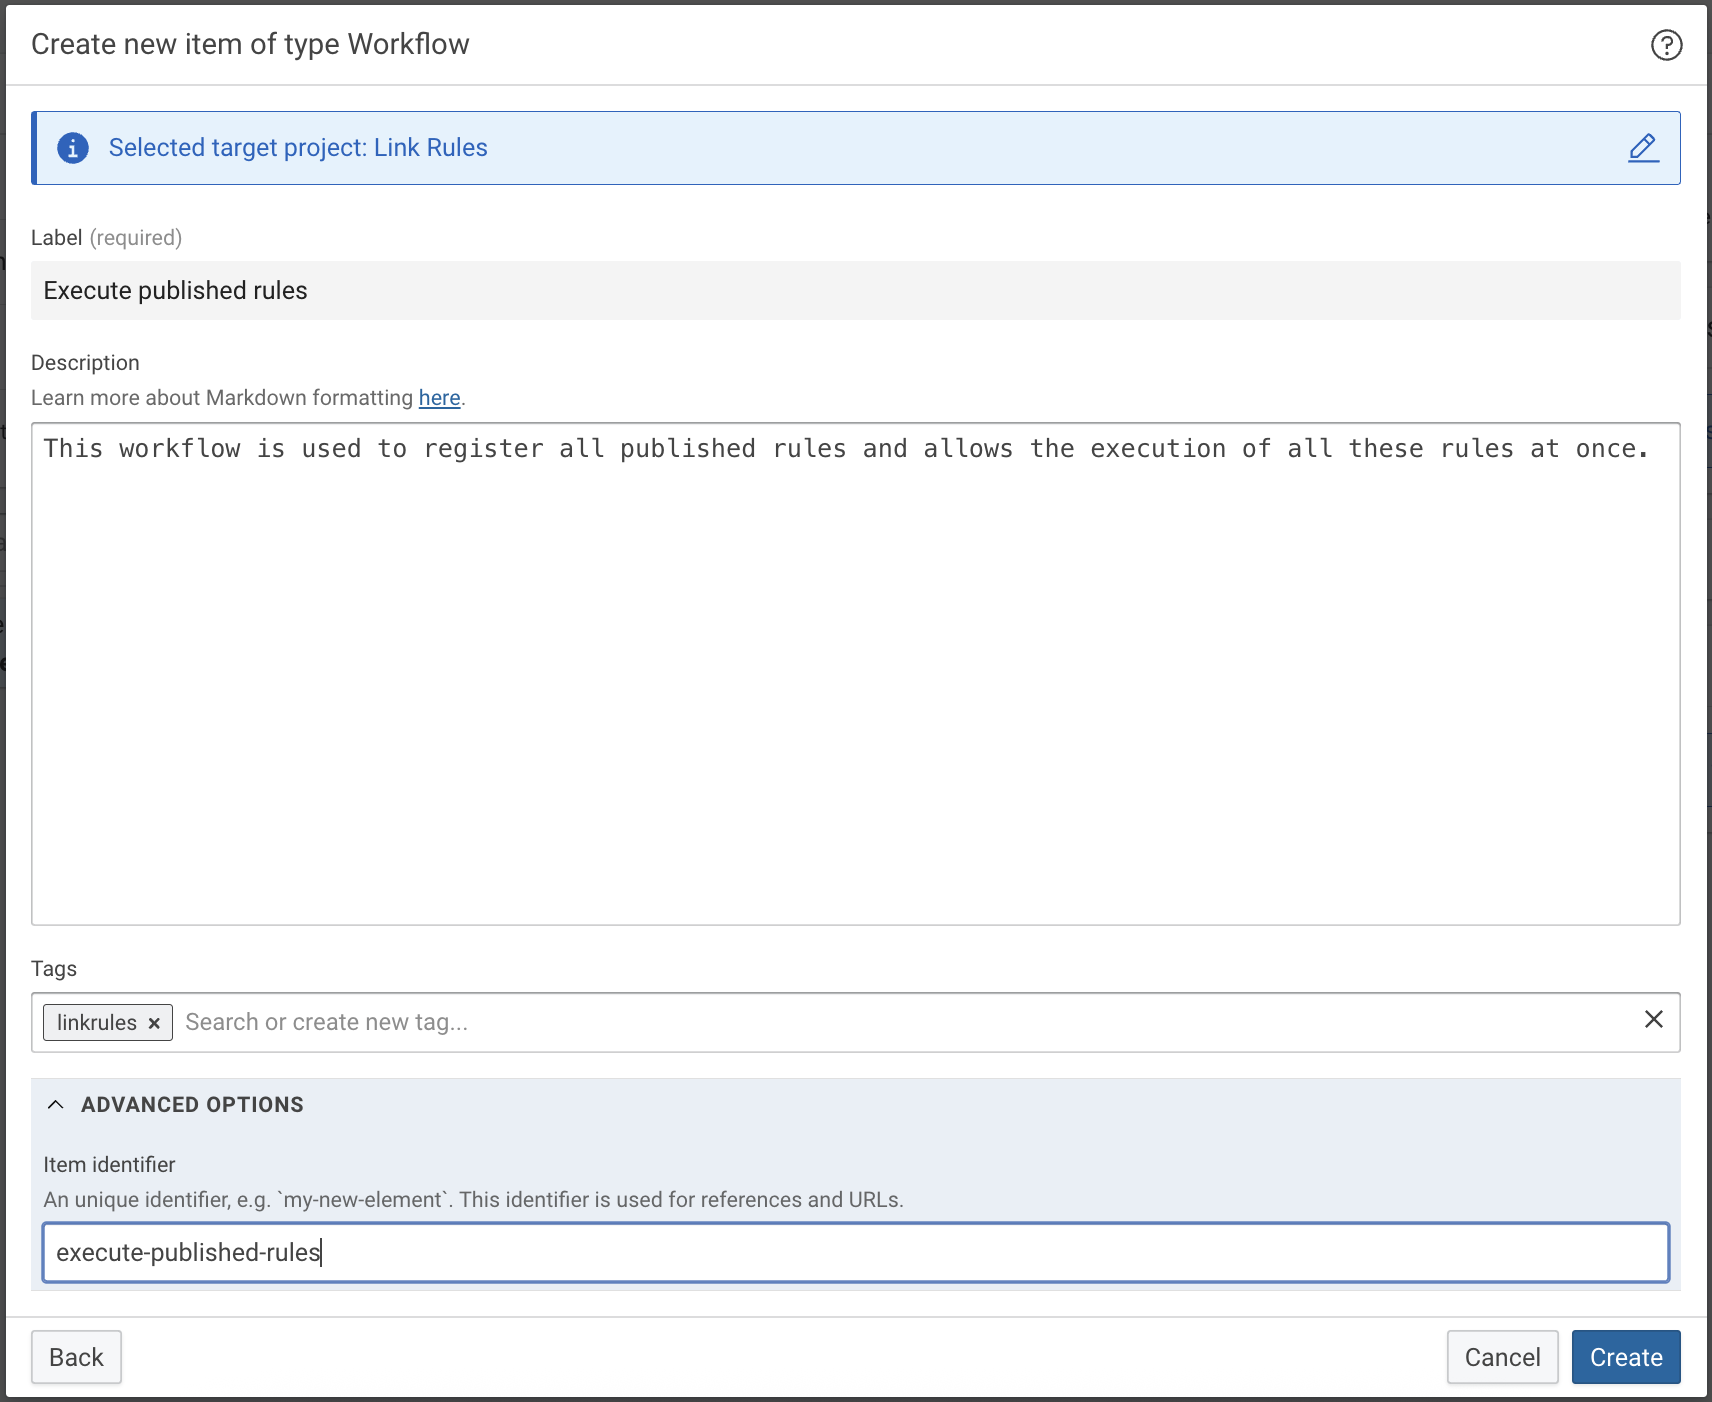
Task: Click the pencil icon to change target project
Action: 1643,148
